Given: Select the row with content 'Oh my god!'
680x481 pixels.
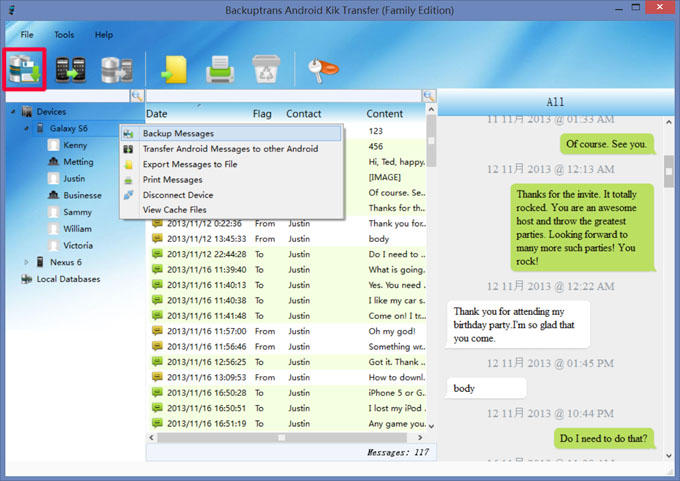Looking at the screenshot, I should pos(288,331).
